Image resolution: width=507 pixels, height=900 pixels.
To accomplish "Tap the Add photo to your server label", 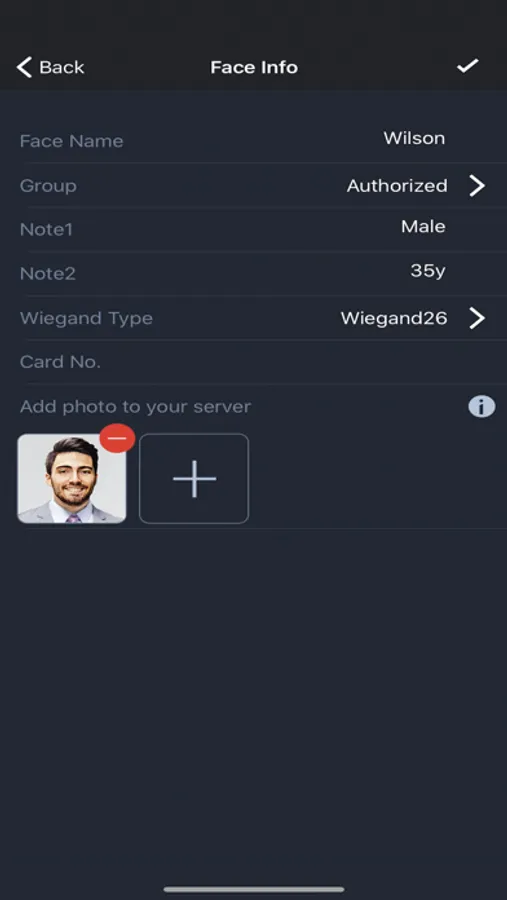I will [x=136, y=406].
